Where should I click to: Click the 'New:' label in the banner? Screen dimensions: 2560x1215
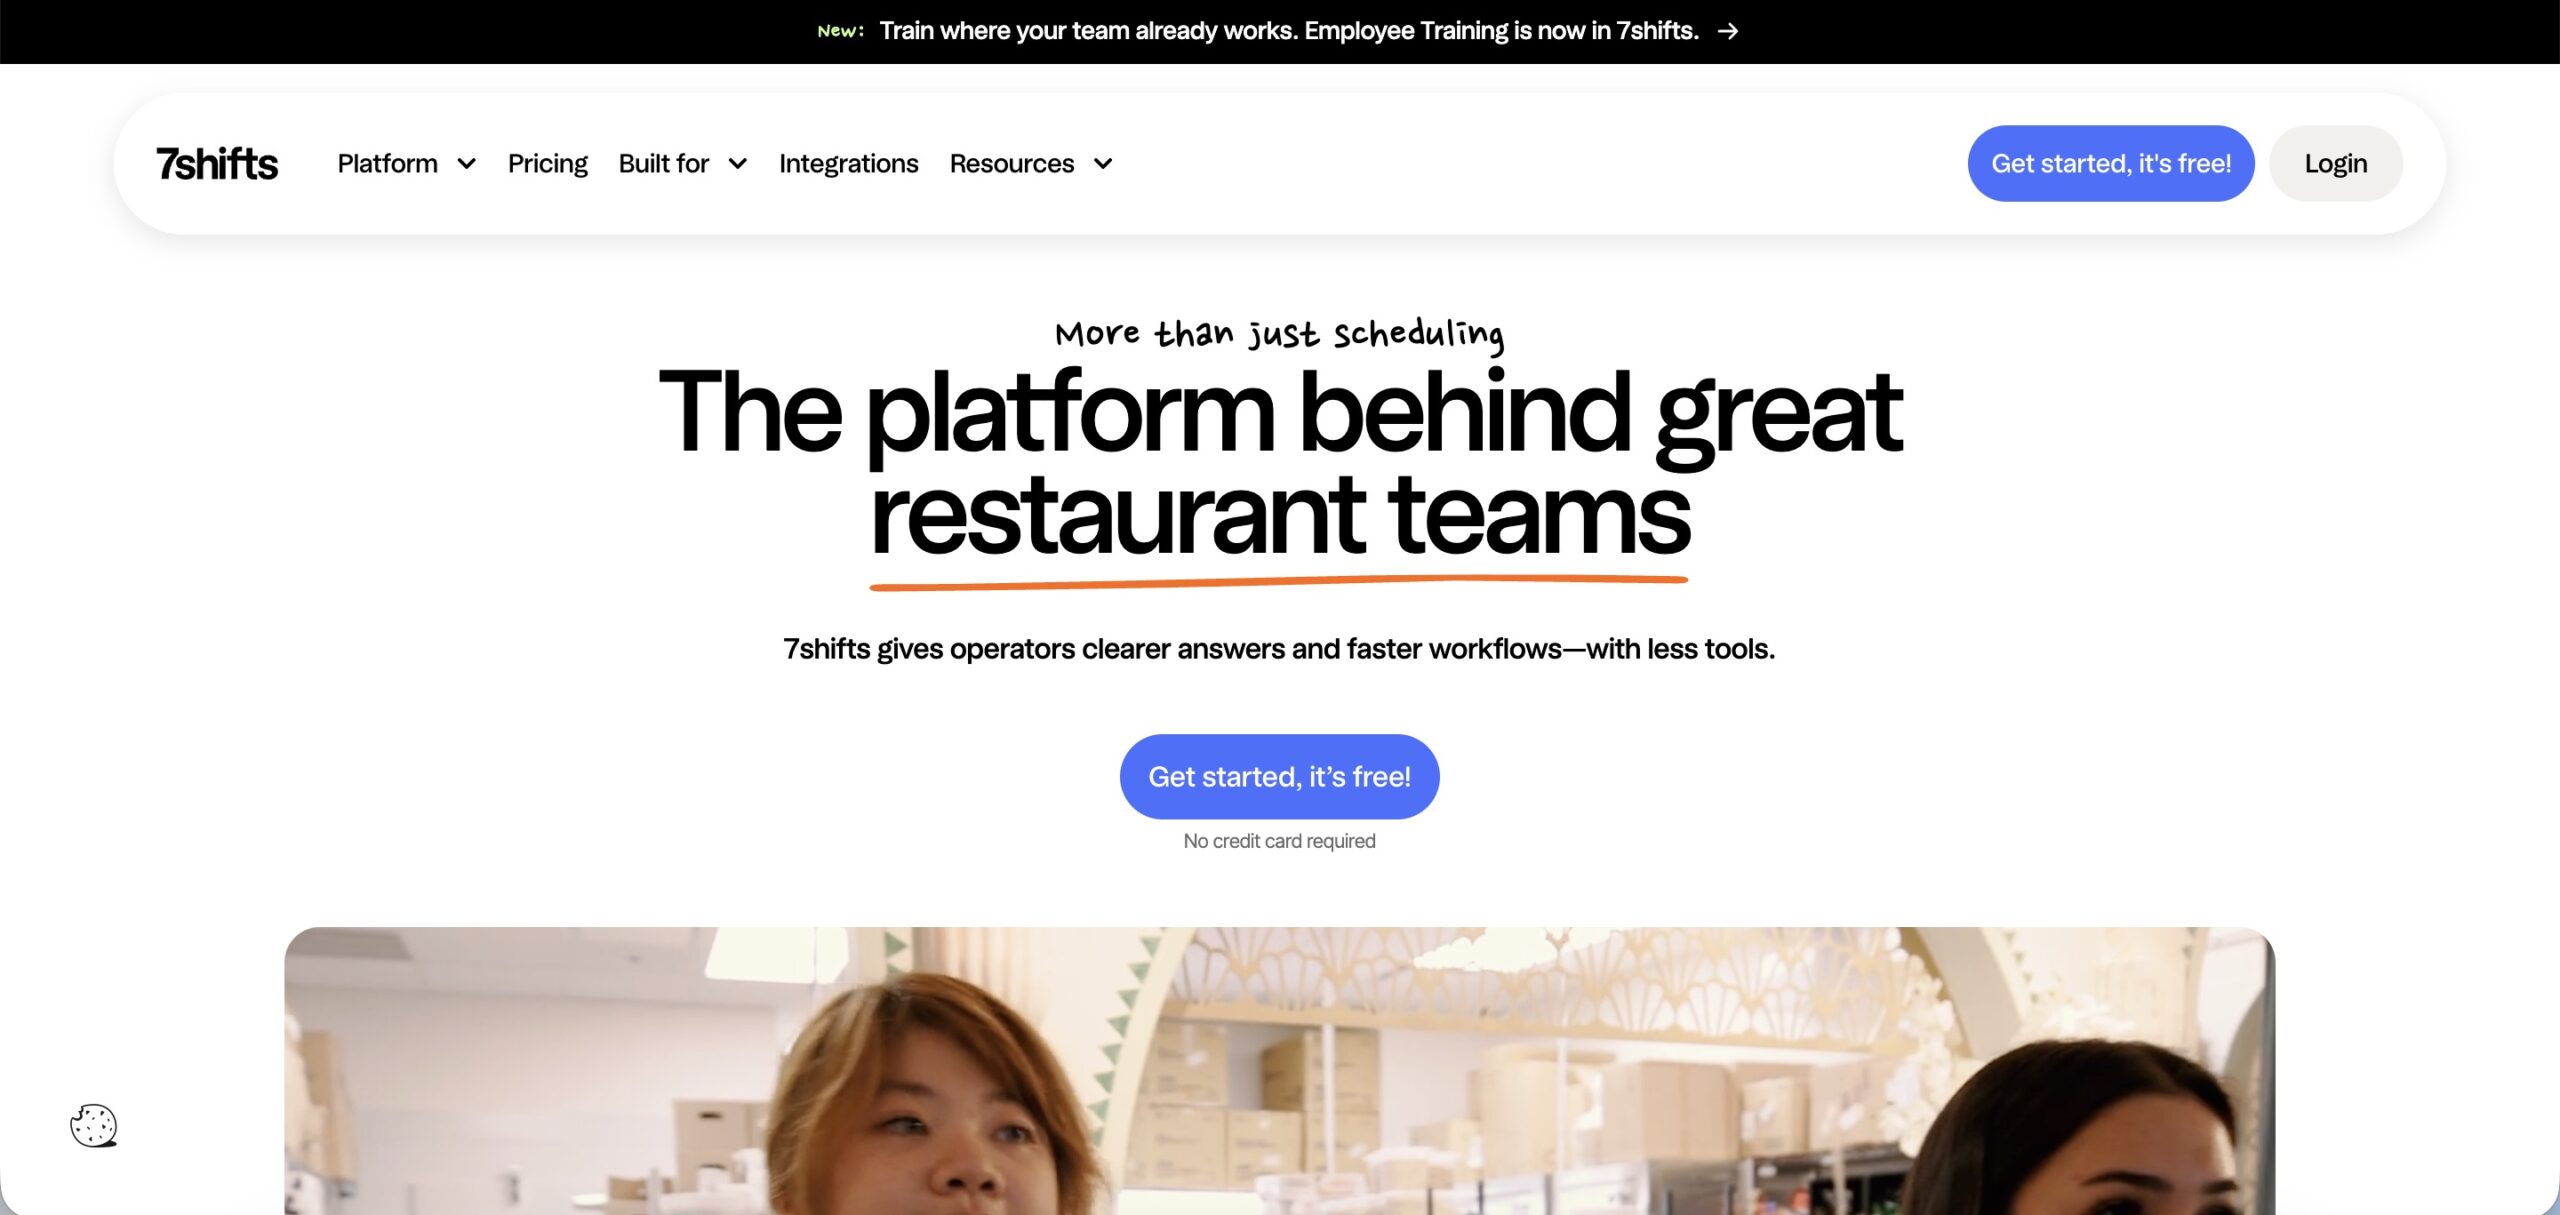(x=840, y=31)
